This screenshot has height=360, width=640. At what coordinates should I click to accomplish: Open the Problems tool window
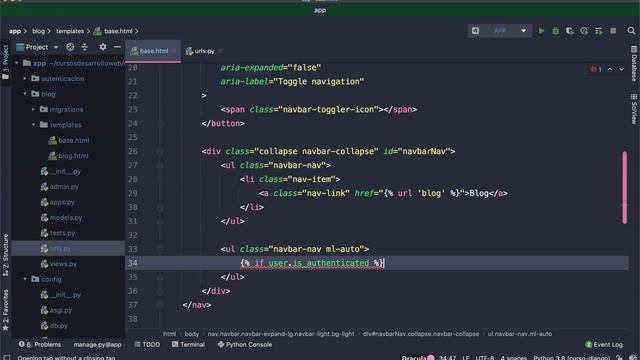click(40, 344)
